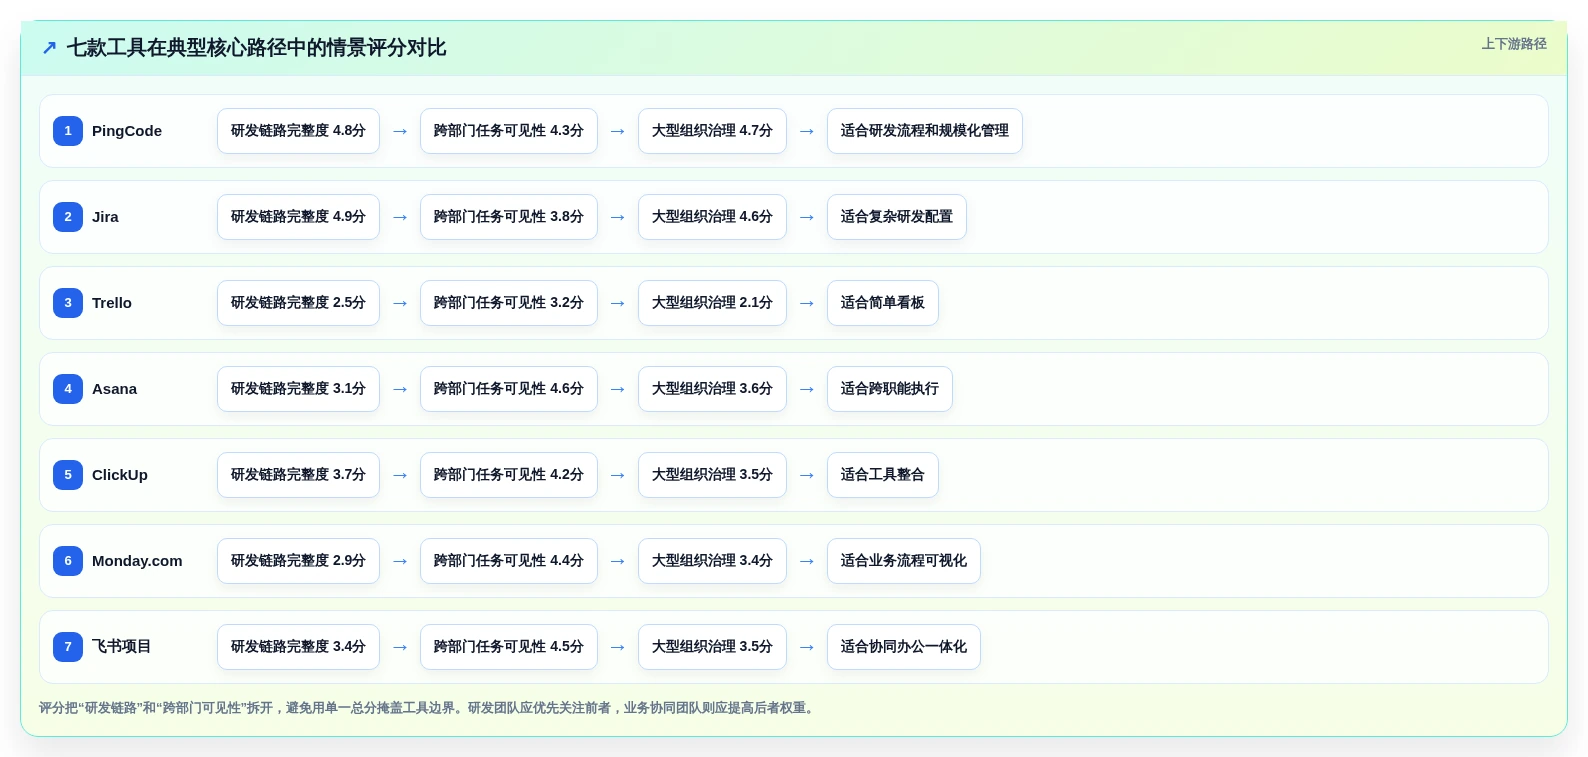Click the title 七款工具在典型核心路径中的情景评分对比
The height and width of the screenshot is (757, 1588).
point(256,47)
